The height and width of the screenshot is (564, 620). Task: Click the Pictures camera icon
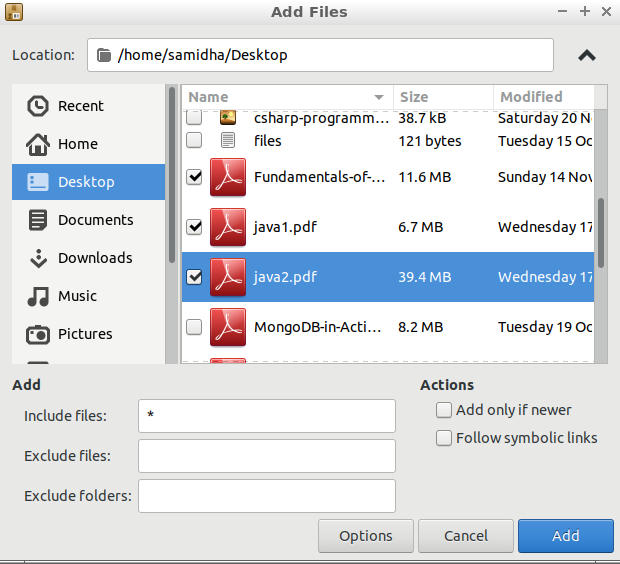[x=38, y=335]
